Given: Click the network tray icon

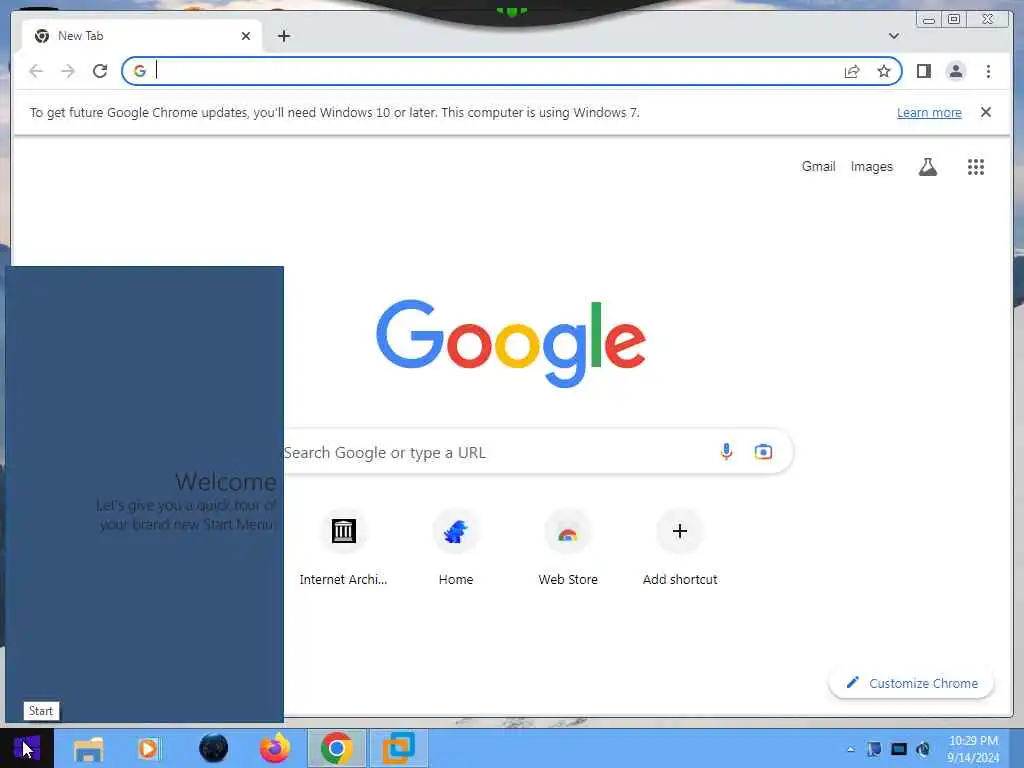Looking at the screenshot, I should coord(899,749).
